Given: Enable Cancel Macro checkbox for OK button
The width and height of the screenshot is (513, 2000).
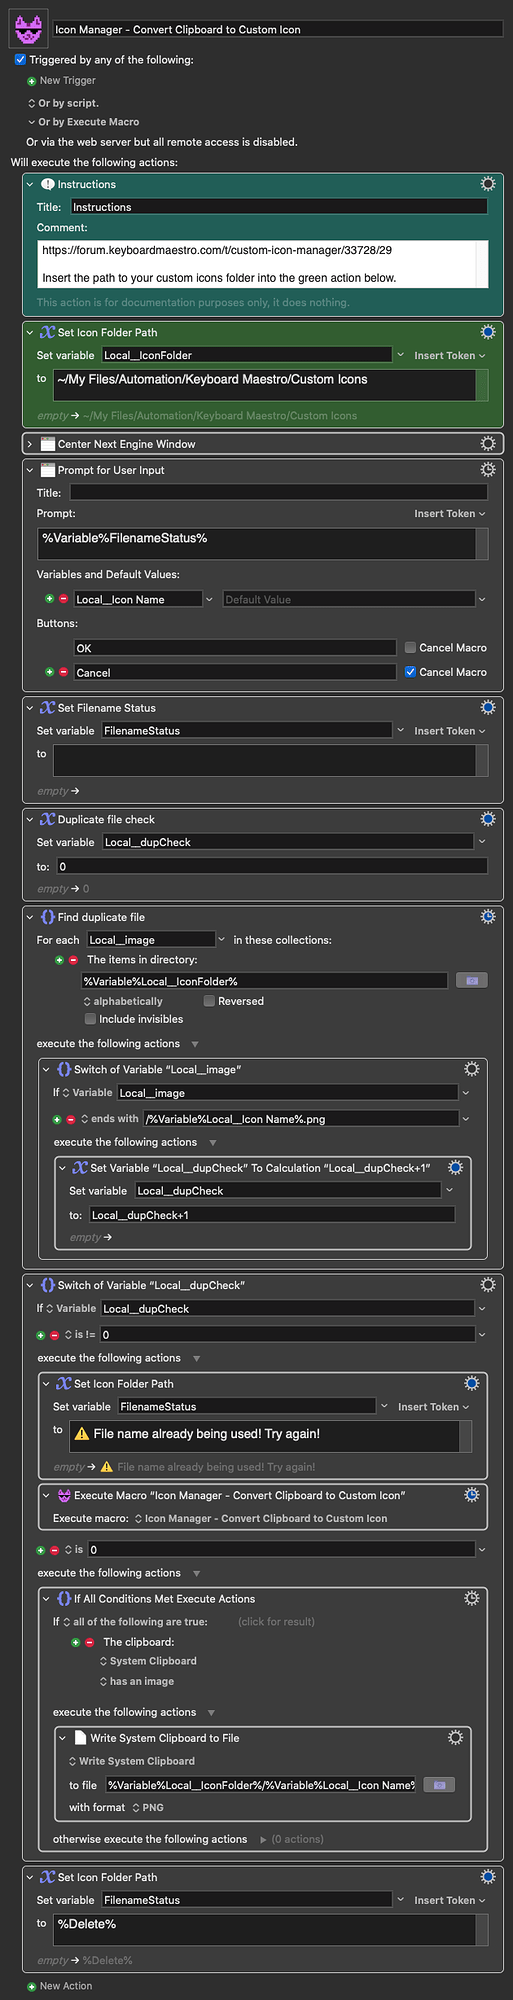Looking at the screenshot, I should (410, 647).
